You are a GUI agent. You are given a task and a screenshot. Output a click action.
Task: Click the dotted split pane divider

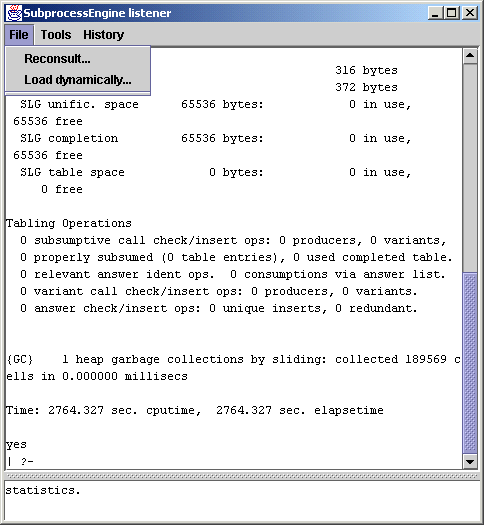point(242,476)
